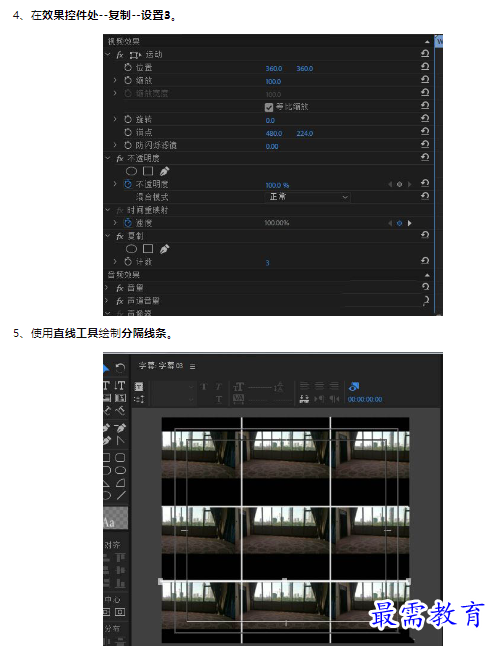
Task: Toggle animation stopwatch for 缩放
Action: tap(128, 80)
